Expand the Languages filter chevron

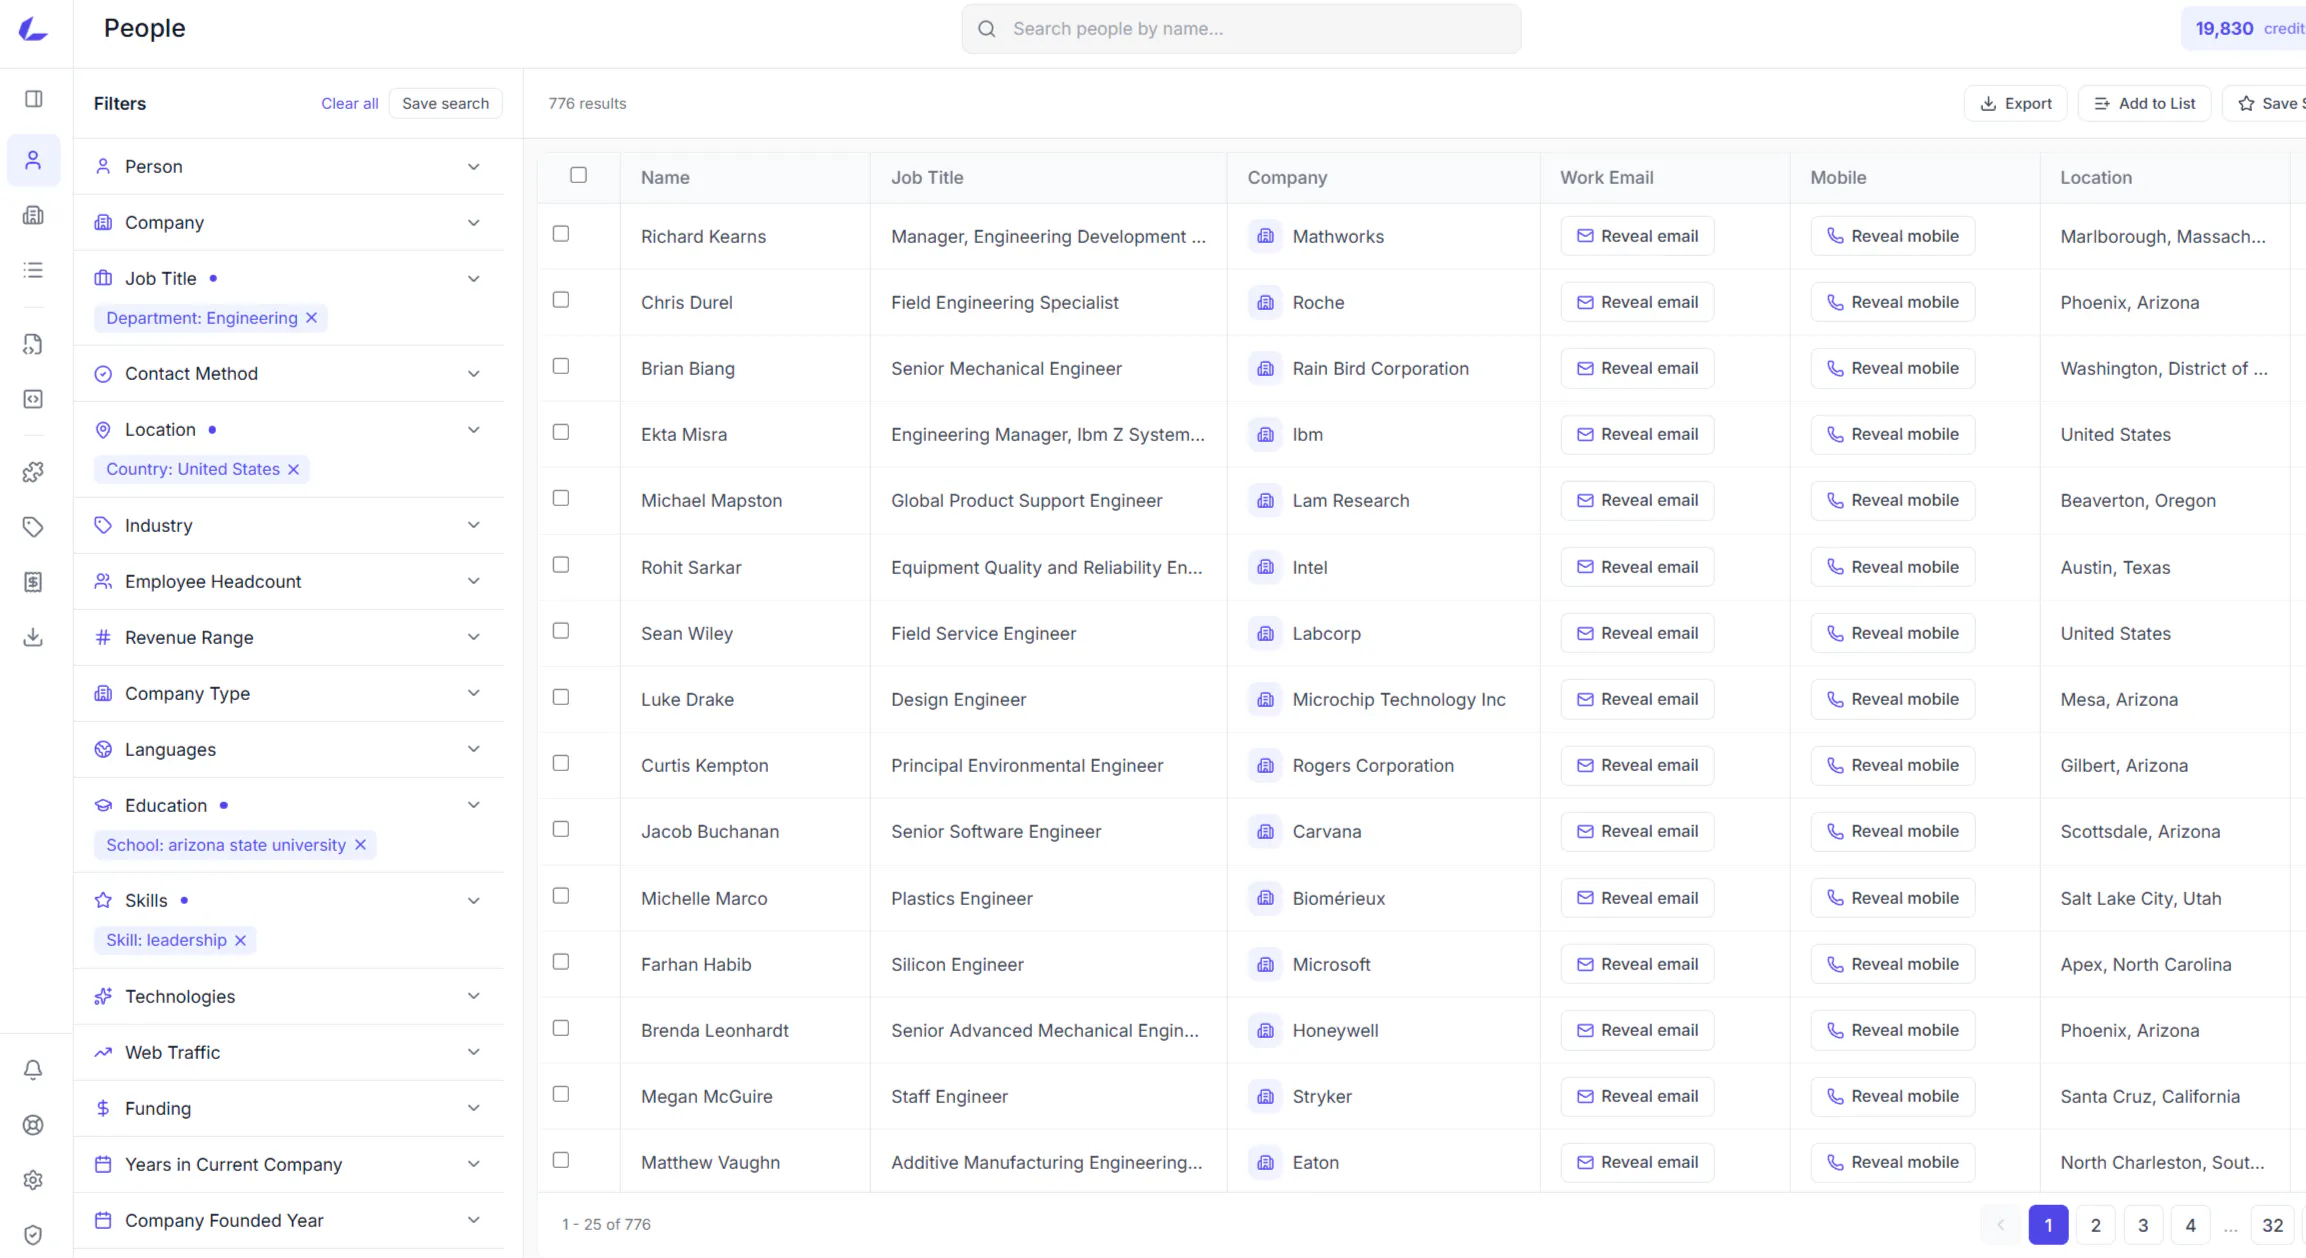474,749
